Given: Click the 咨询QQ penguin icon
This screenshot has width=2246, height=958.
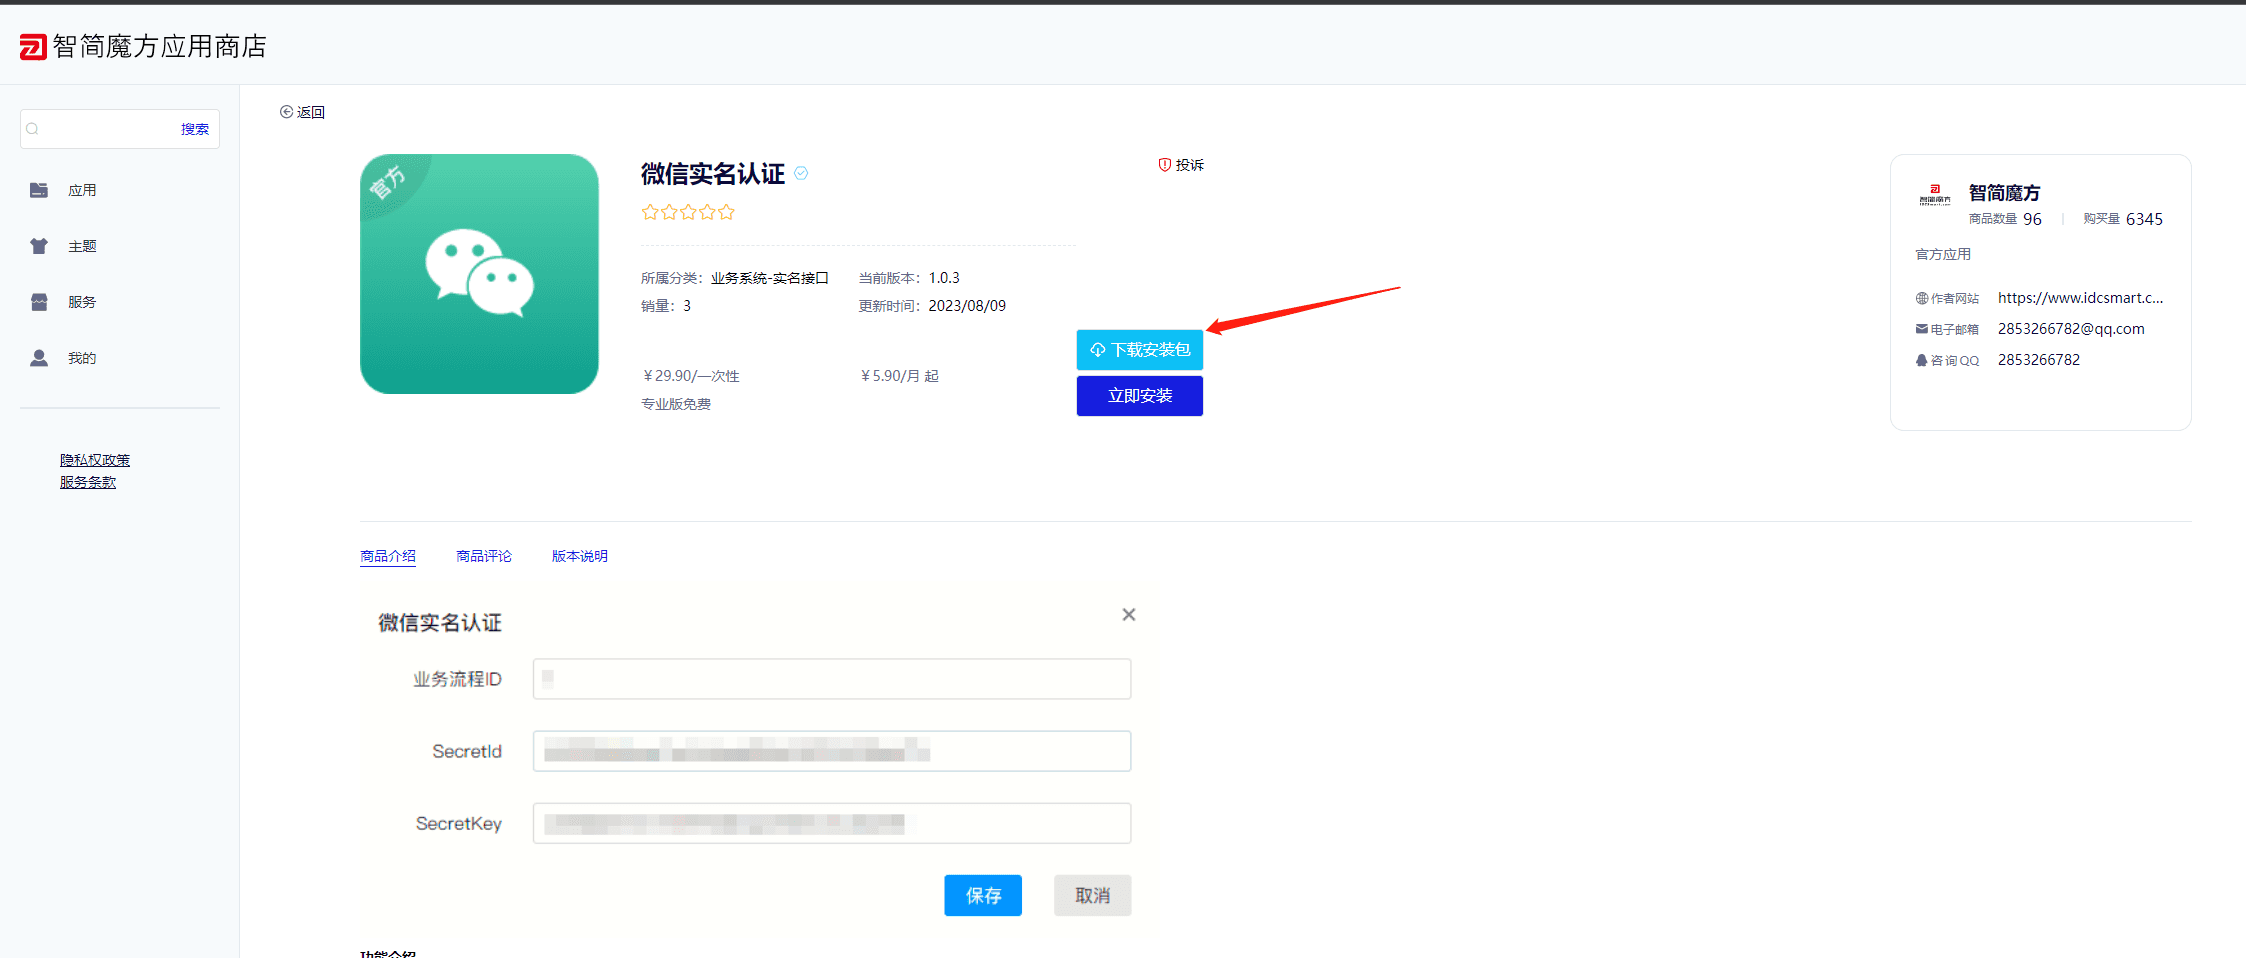Looking at the screenshot, I should pos(1922,360).
